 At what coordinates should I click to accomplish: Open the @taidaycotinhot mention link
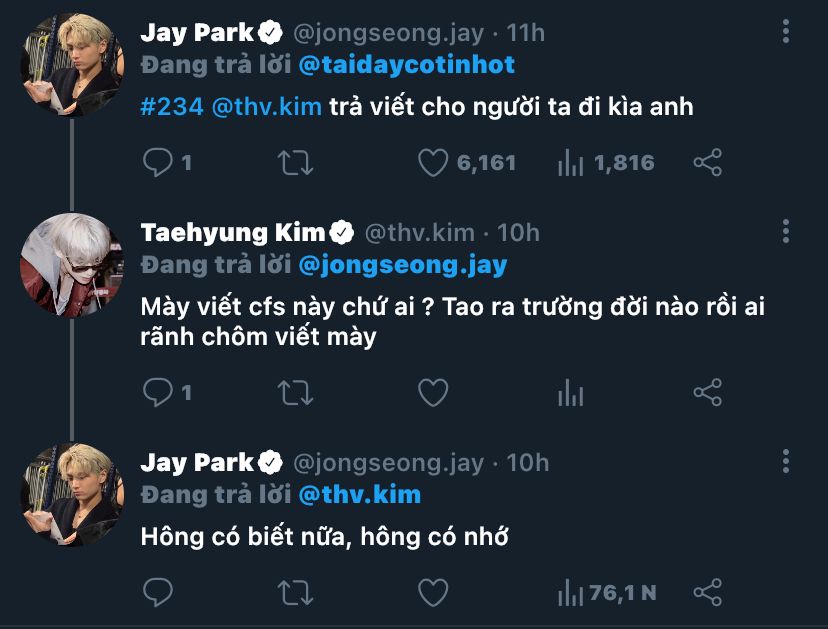click(x=407, y=66)
